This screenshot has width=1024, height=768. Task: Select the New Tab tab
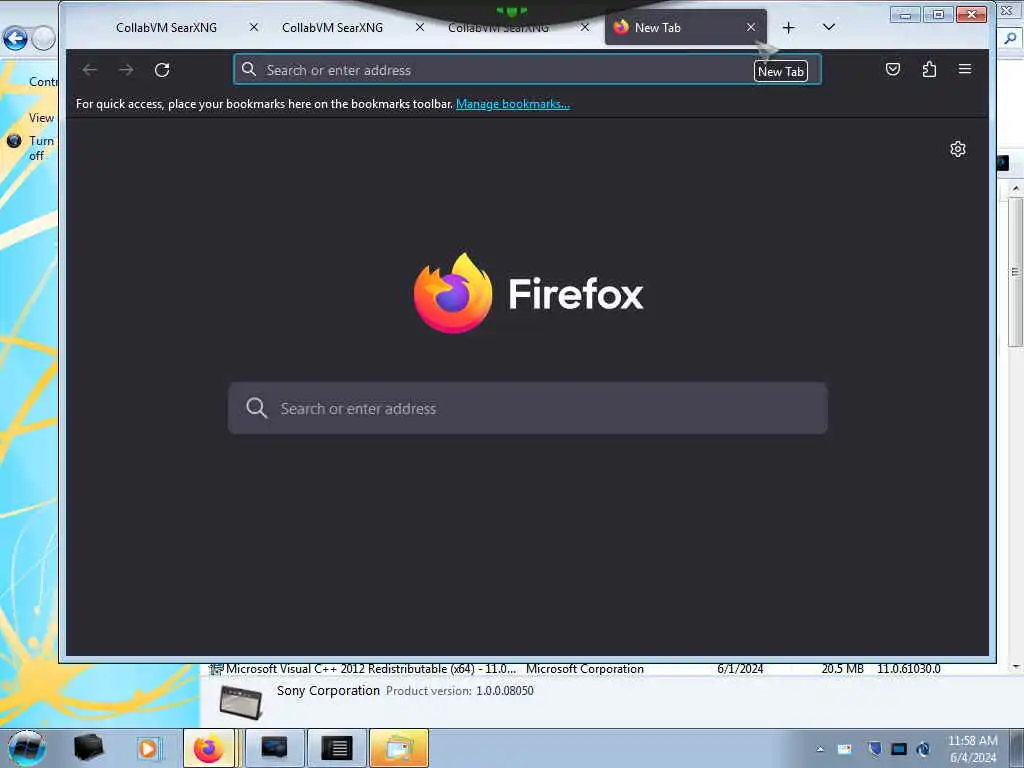point(679,27)
